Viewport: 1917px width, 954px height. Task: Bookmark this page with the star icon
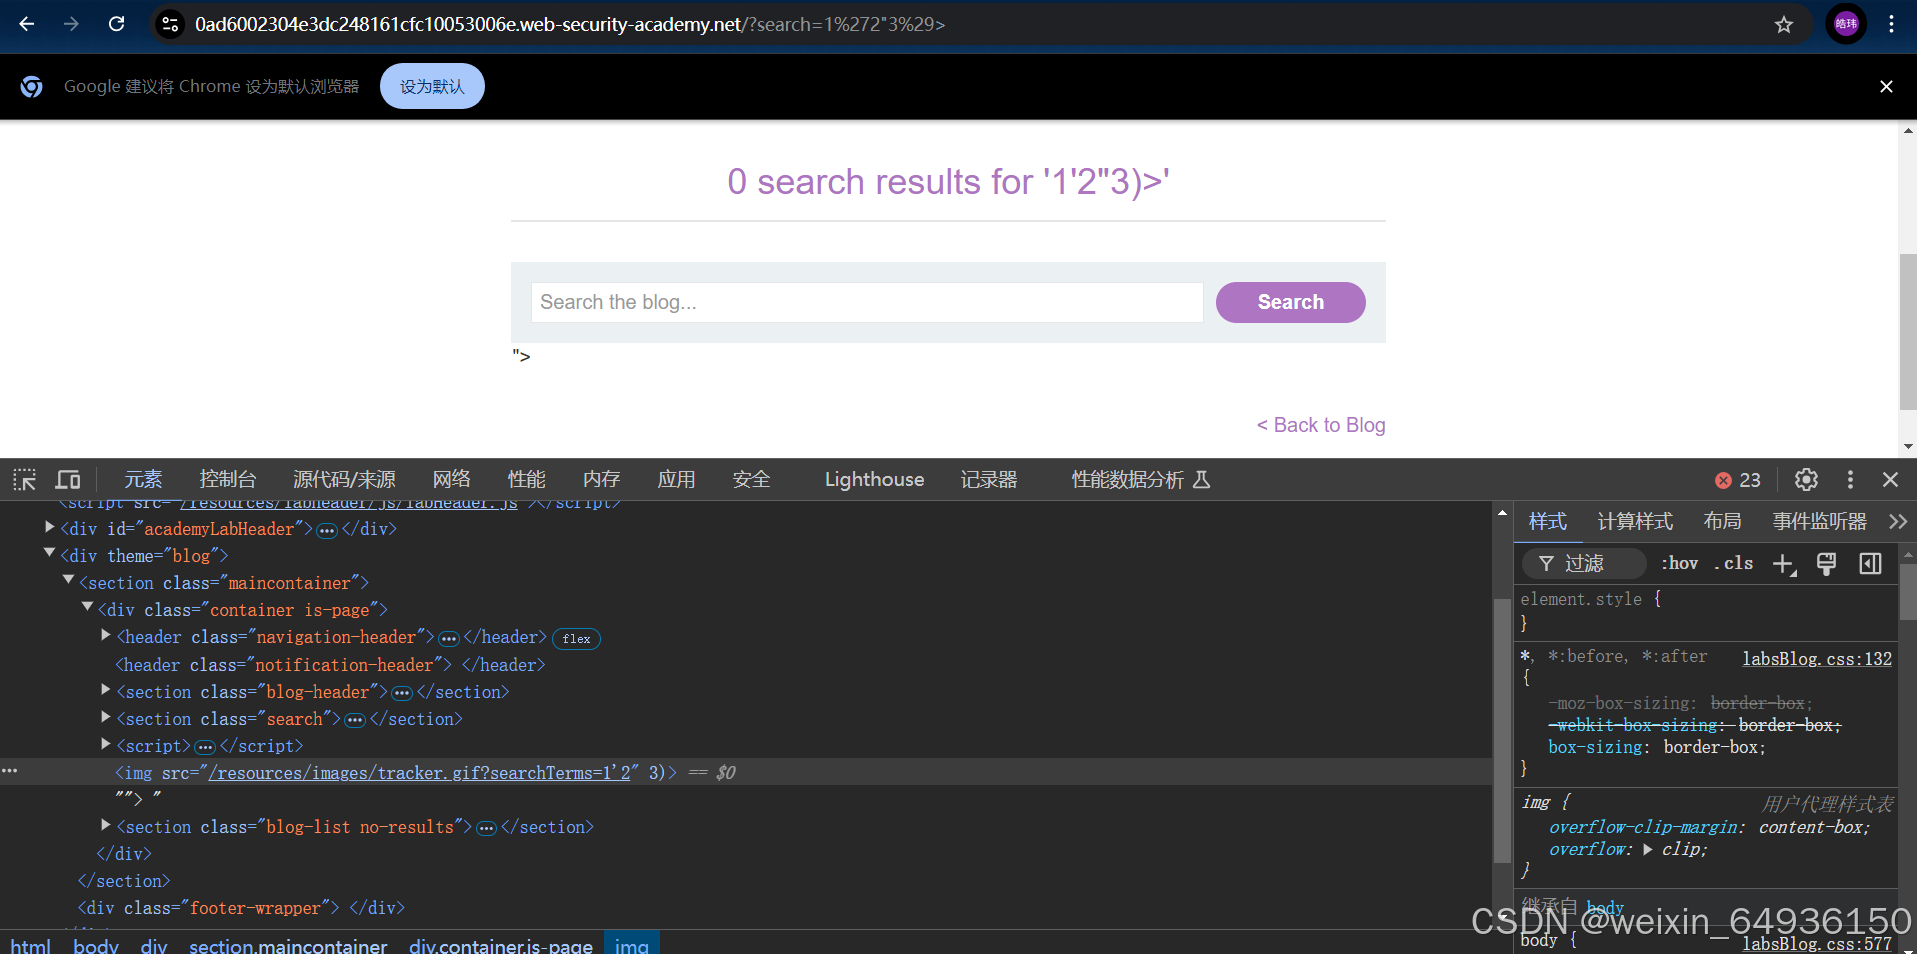pos(1784,24)
